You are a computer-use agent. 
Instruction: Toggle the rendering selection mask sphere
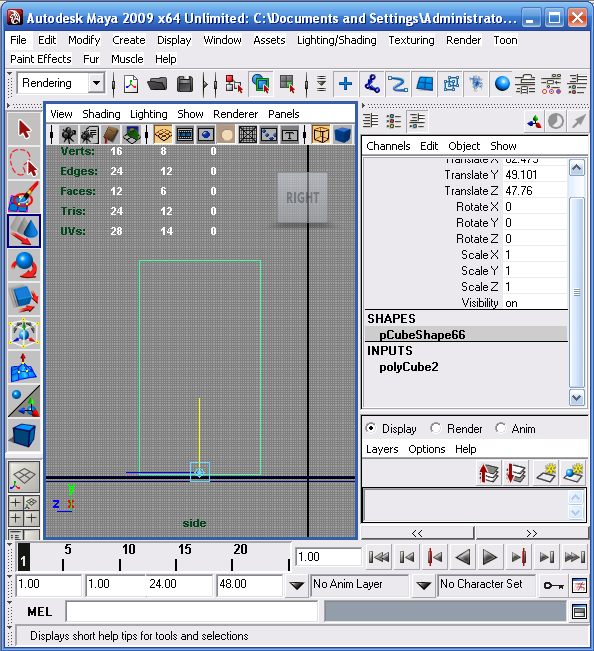point(502,84)
